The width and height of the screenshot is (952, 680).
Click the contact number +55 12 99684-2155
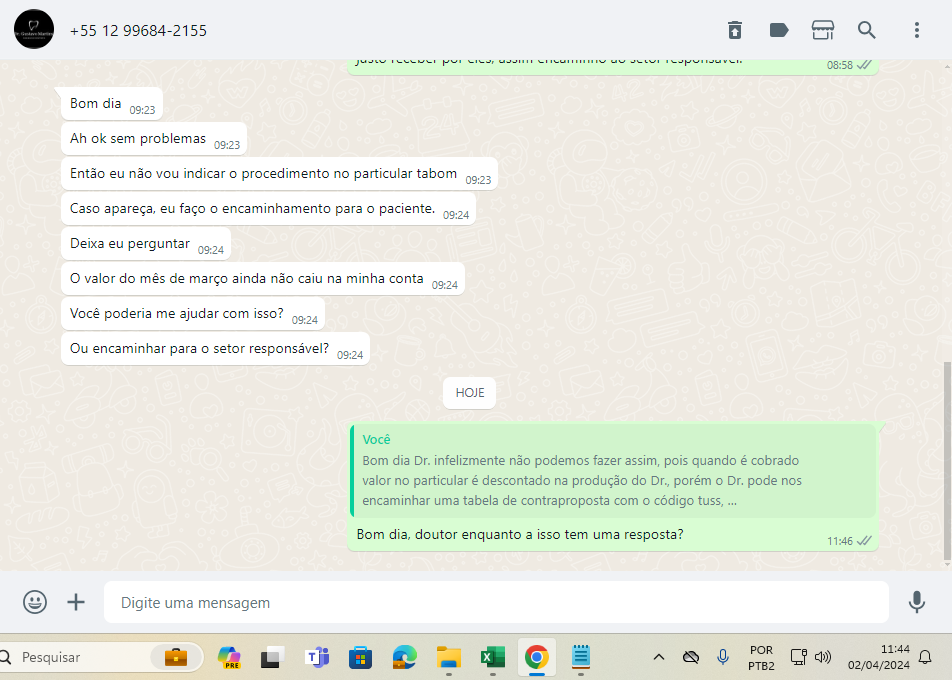click(x=138, y=30)
